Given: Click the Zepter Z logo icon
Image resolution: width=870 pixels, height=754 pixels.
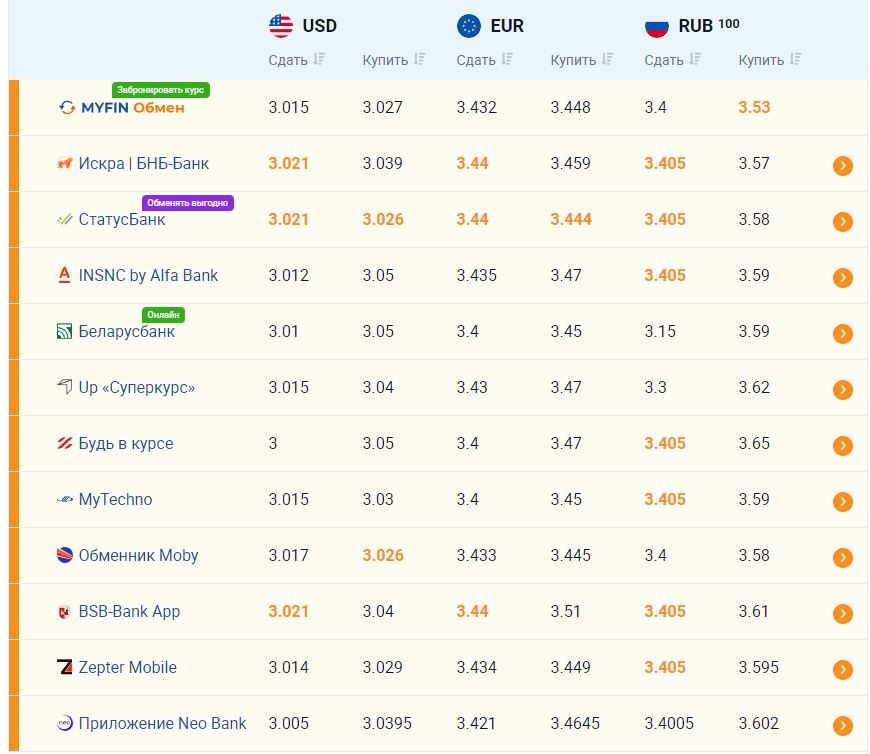Looking at the screenshot, I should [x=65, y=667].
